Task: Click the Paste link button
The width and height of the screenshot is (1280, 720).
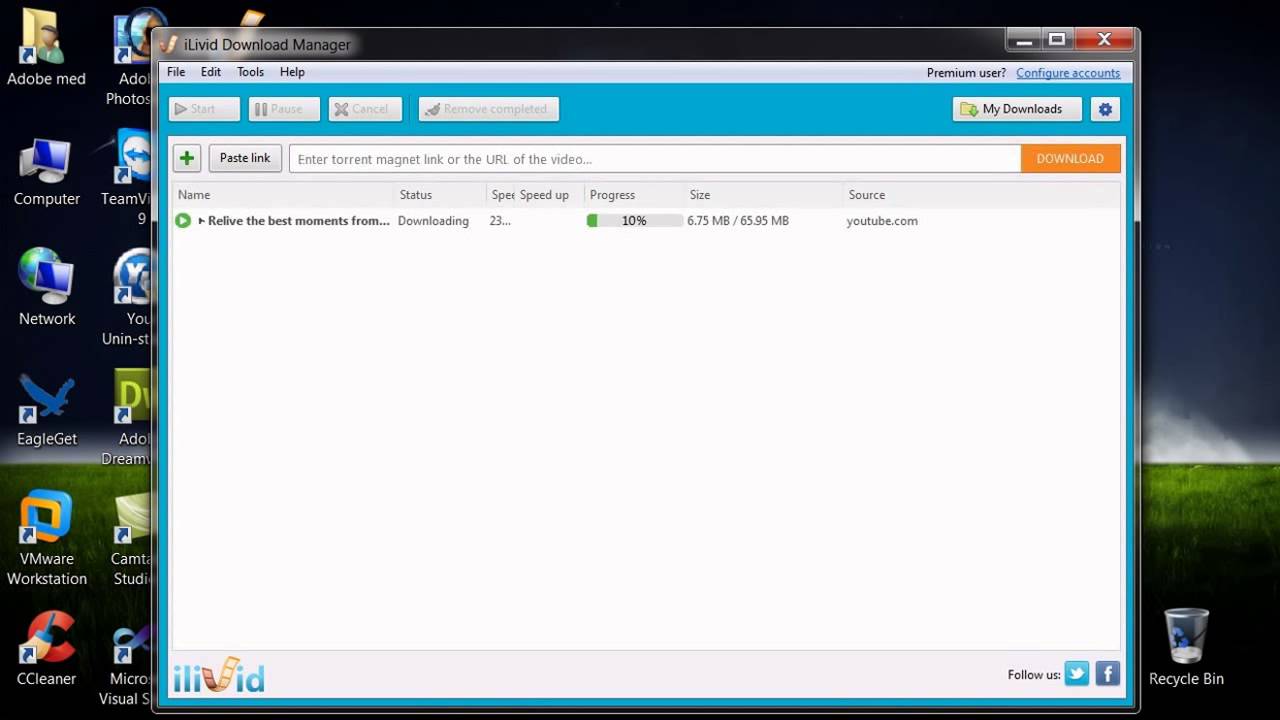Action: coord(245,158)
